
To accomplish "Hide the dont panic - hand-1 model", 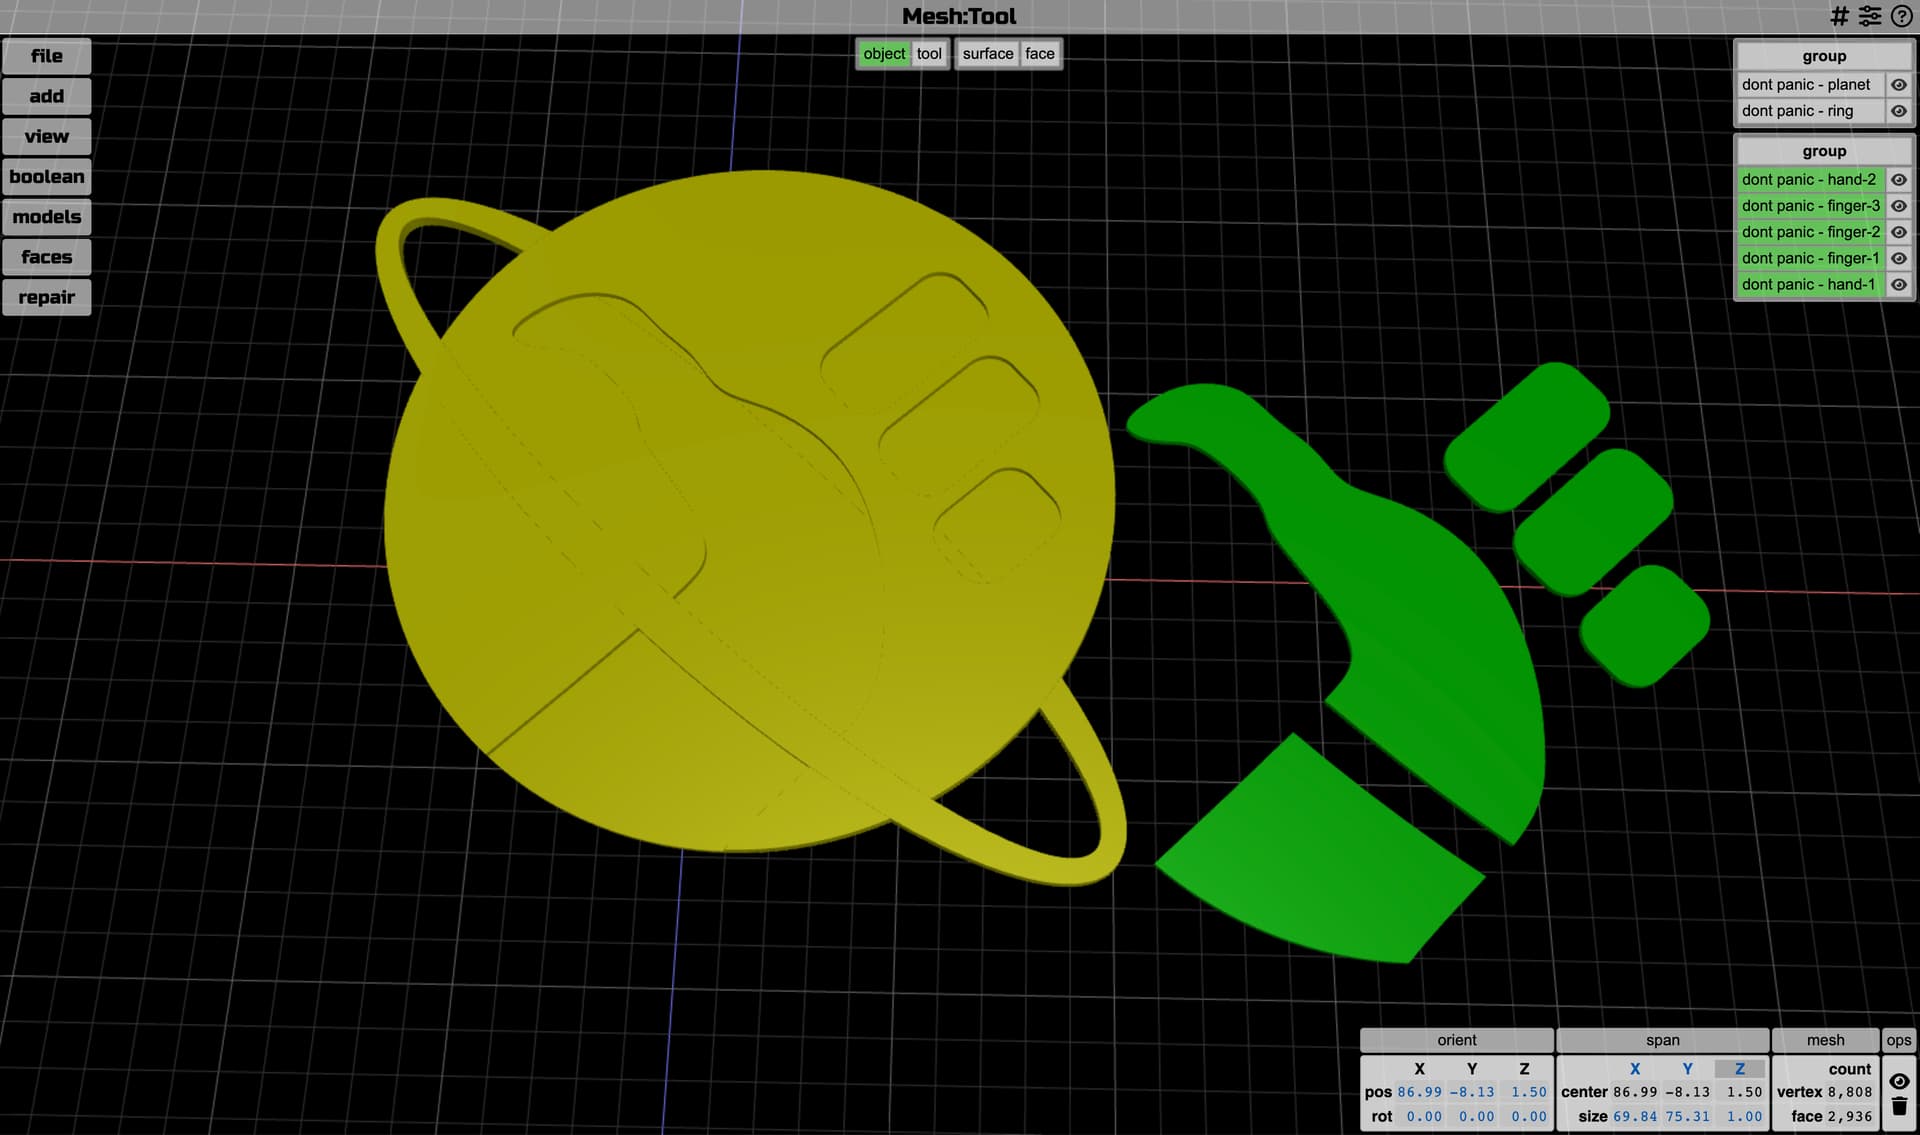I will 1898,284.
